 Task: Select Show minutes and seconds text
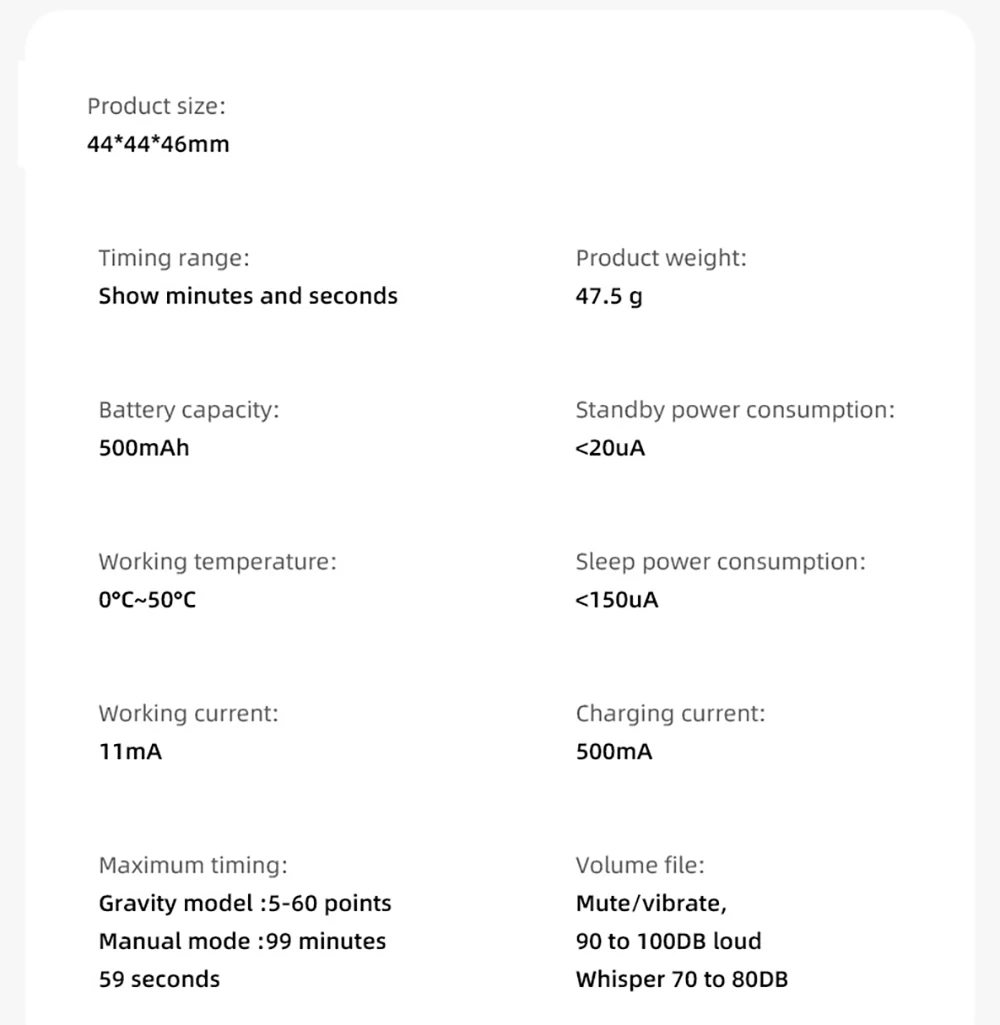[x=248, y=296]
